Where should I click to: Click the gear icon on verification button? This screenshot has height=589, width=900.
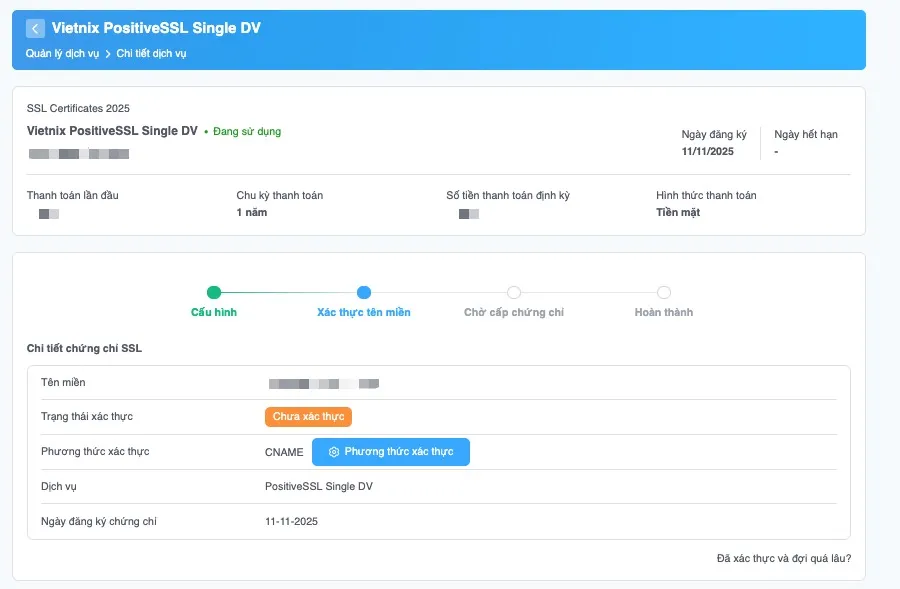pos(334,452)
